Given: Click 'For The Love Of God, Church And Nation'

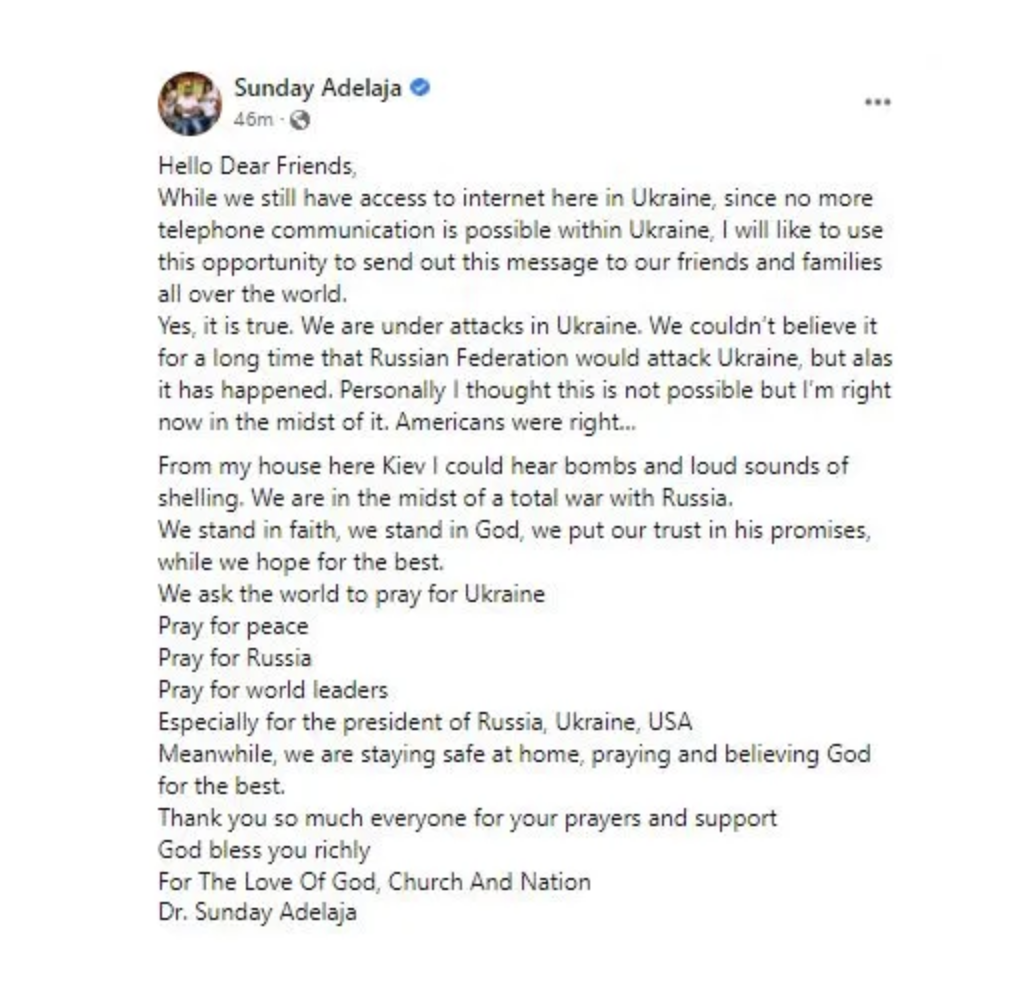Looking at the screenshot, I should 375,882.
